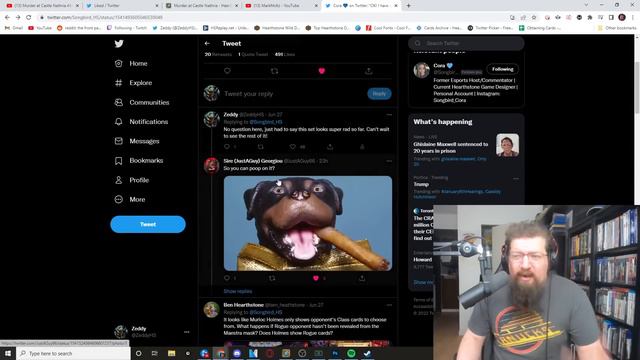Like Zeddy's reply using its heart
Screen dimensions: 640x360
coord(293,147)
